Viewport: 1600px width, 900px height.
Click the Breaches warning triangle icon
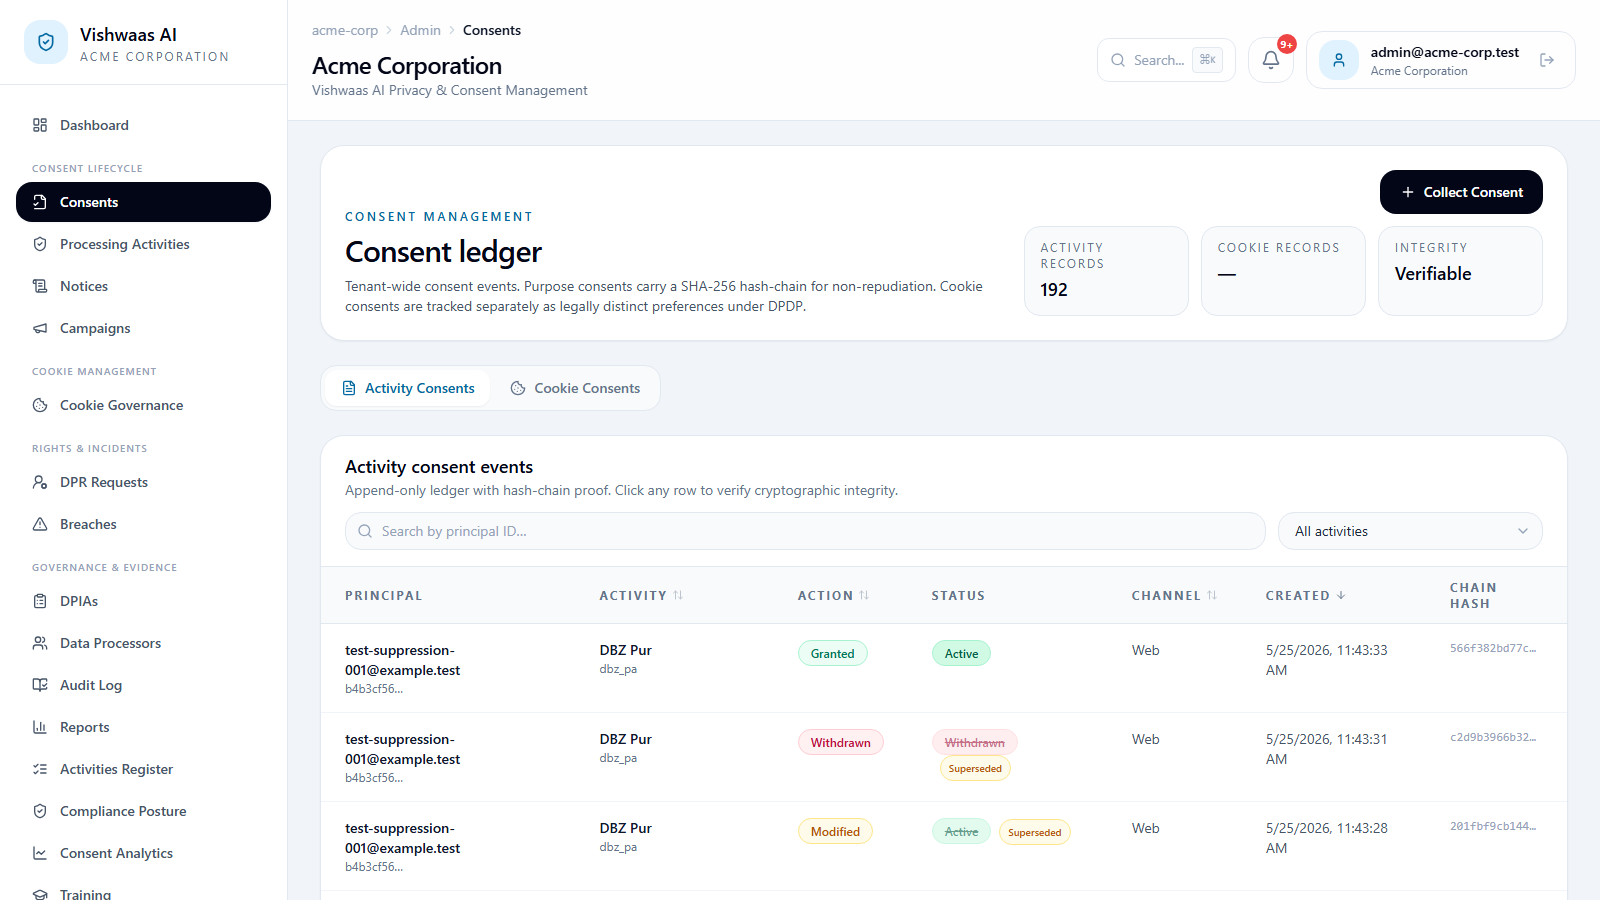(40, 524)
